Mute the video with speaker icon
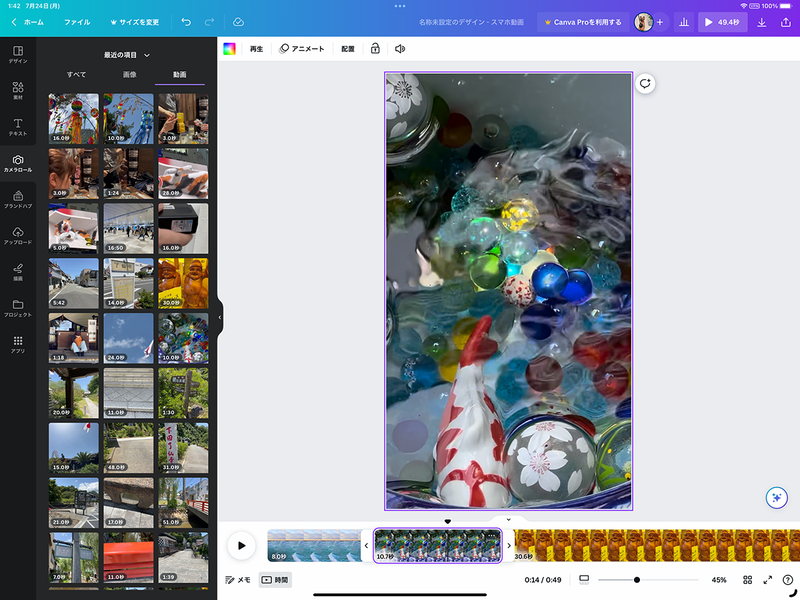The height and width of the screenshot is (600, 800). 400,48
